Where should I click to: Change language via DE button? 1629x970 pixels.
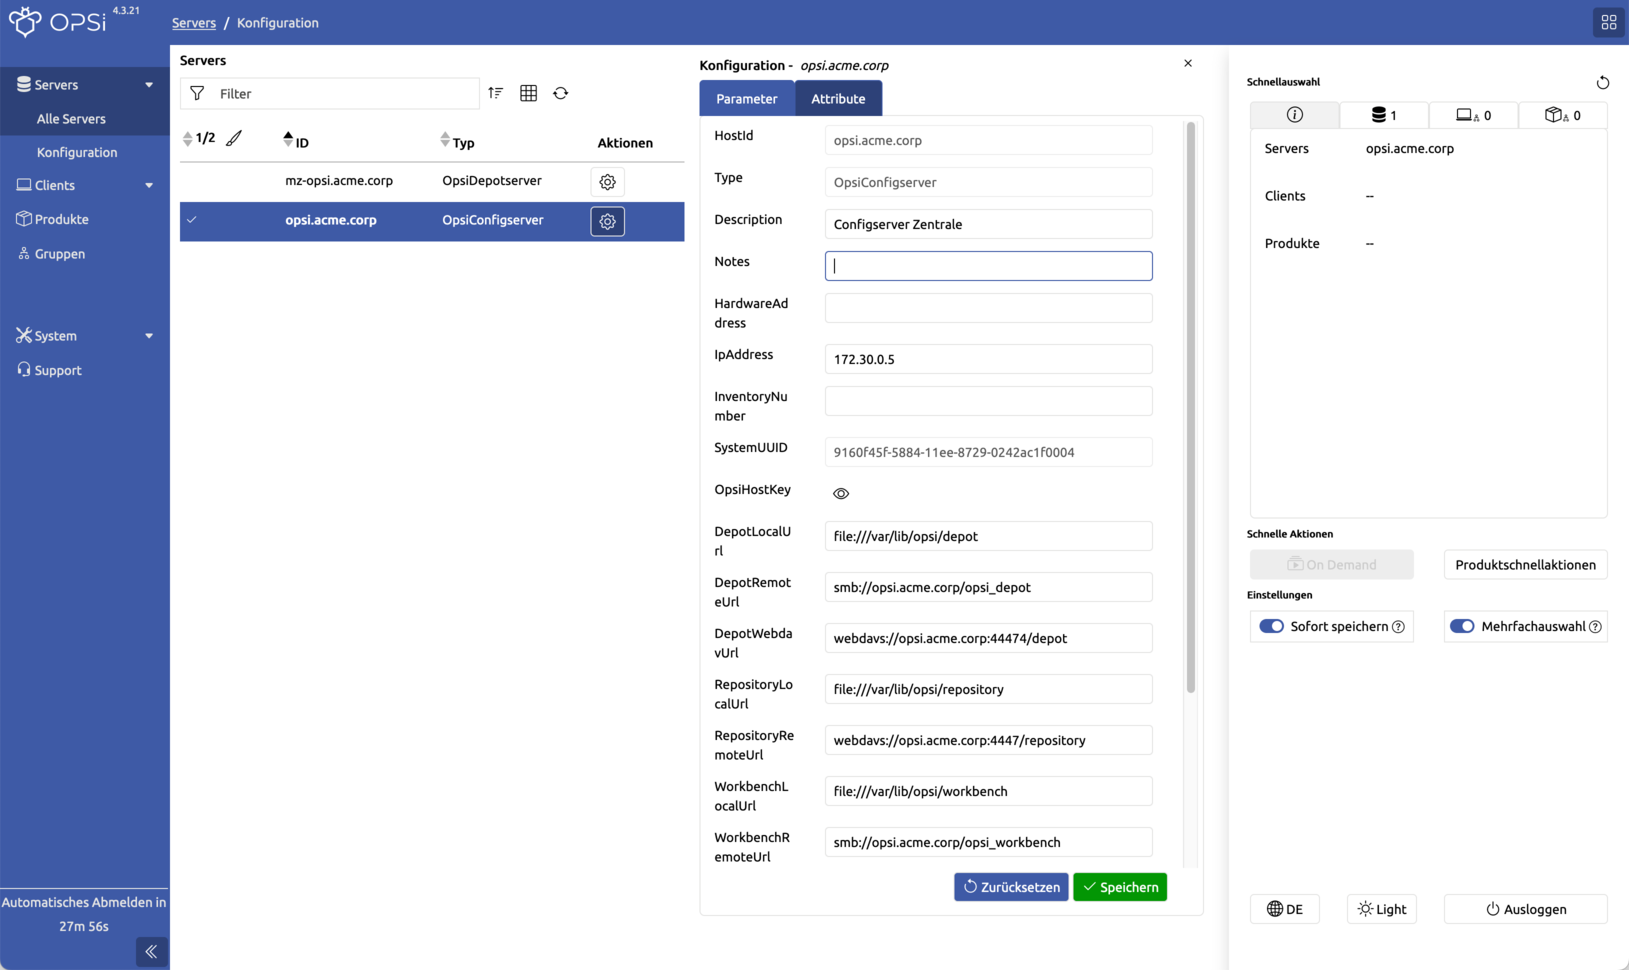pos(1284,909)
